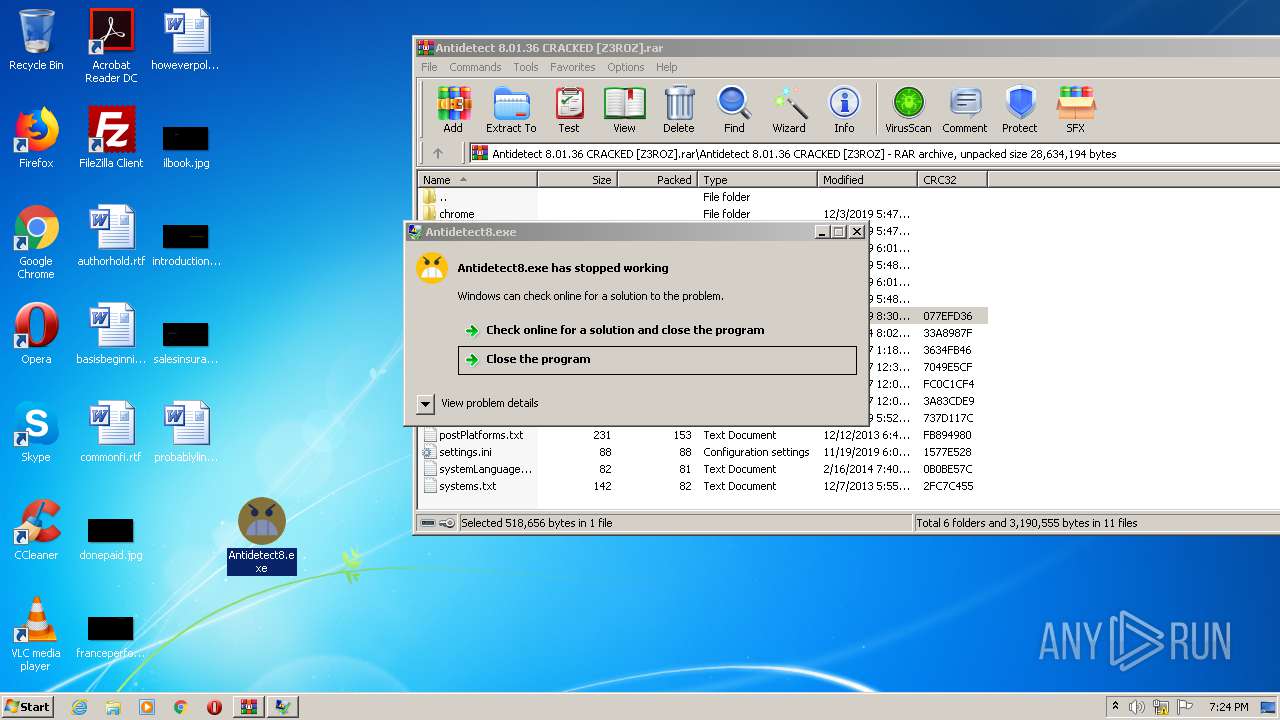Sort by the CRC32 column header
1280x720 pixels.
click(952, 180)
